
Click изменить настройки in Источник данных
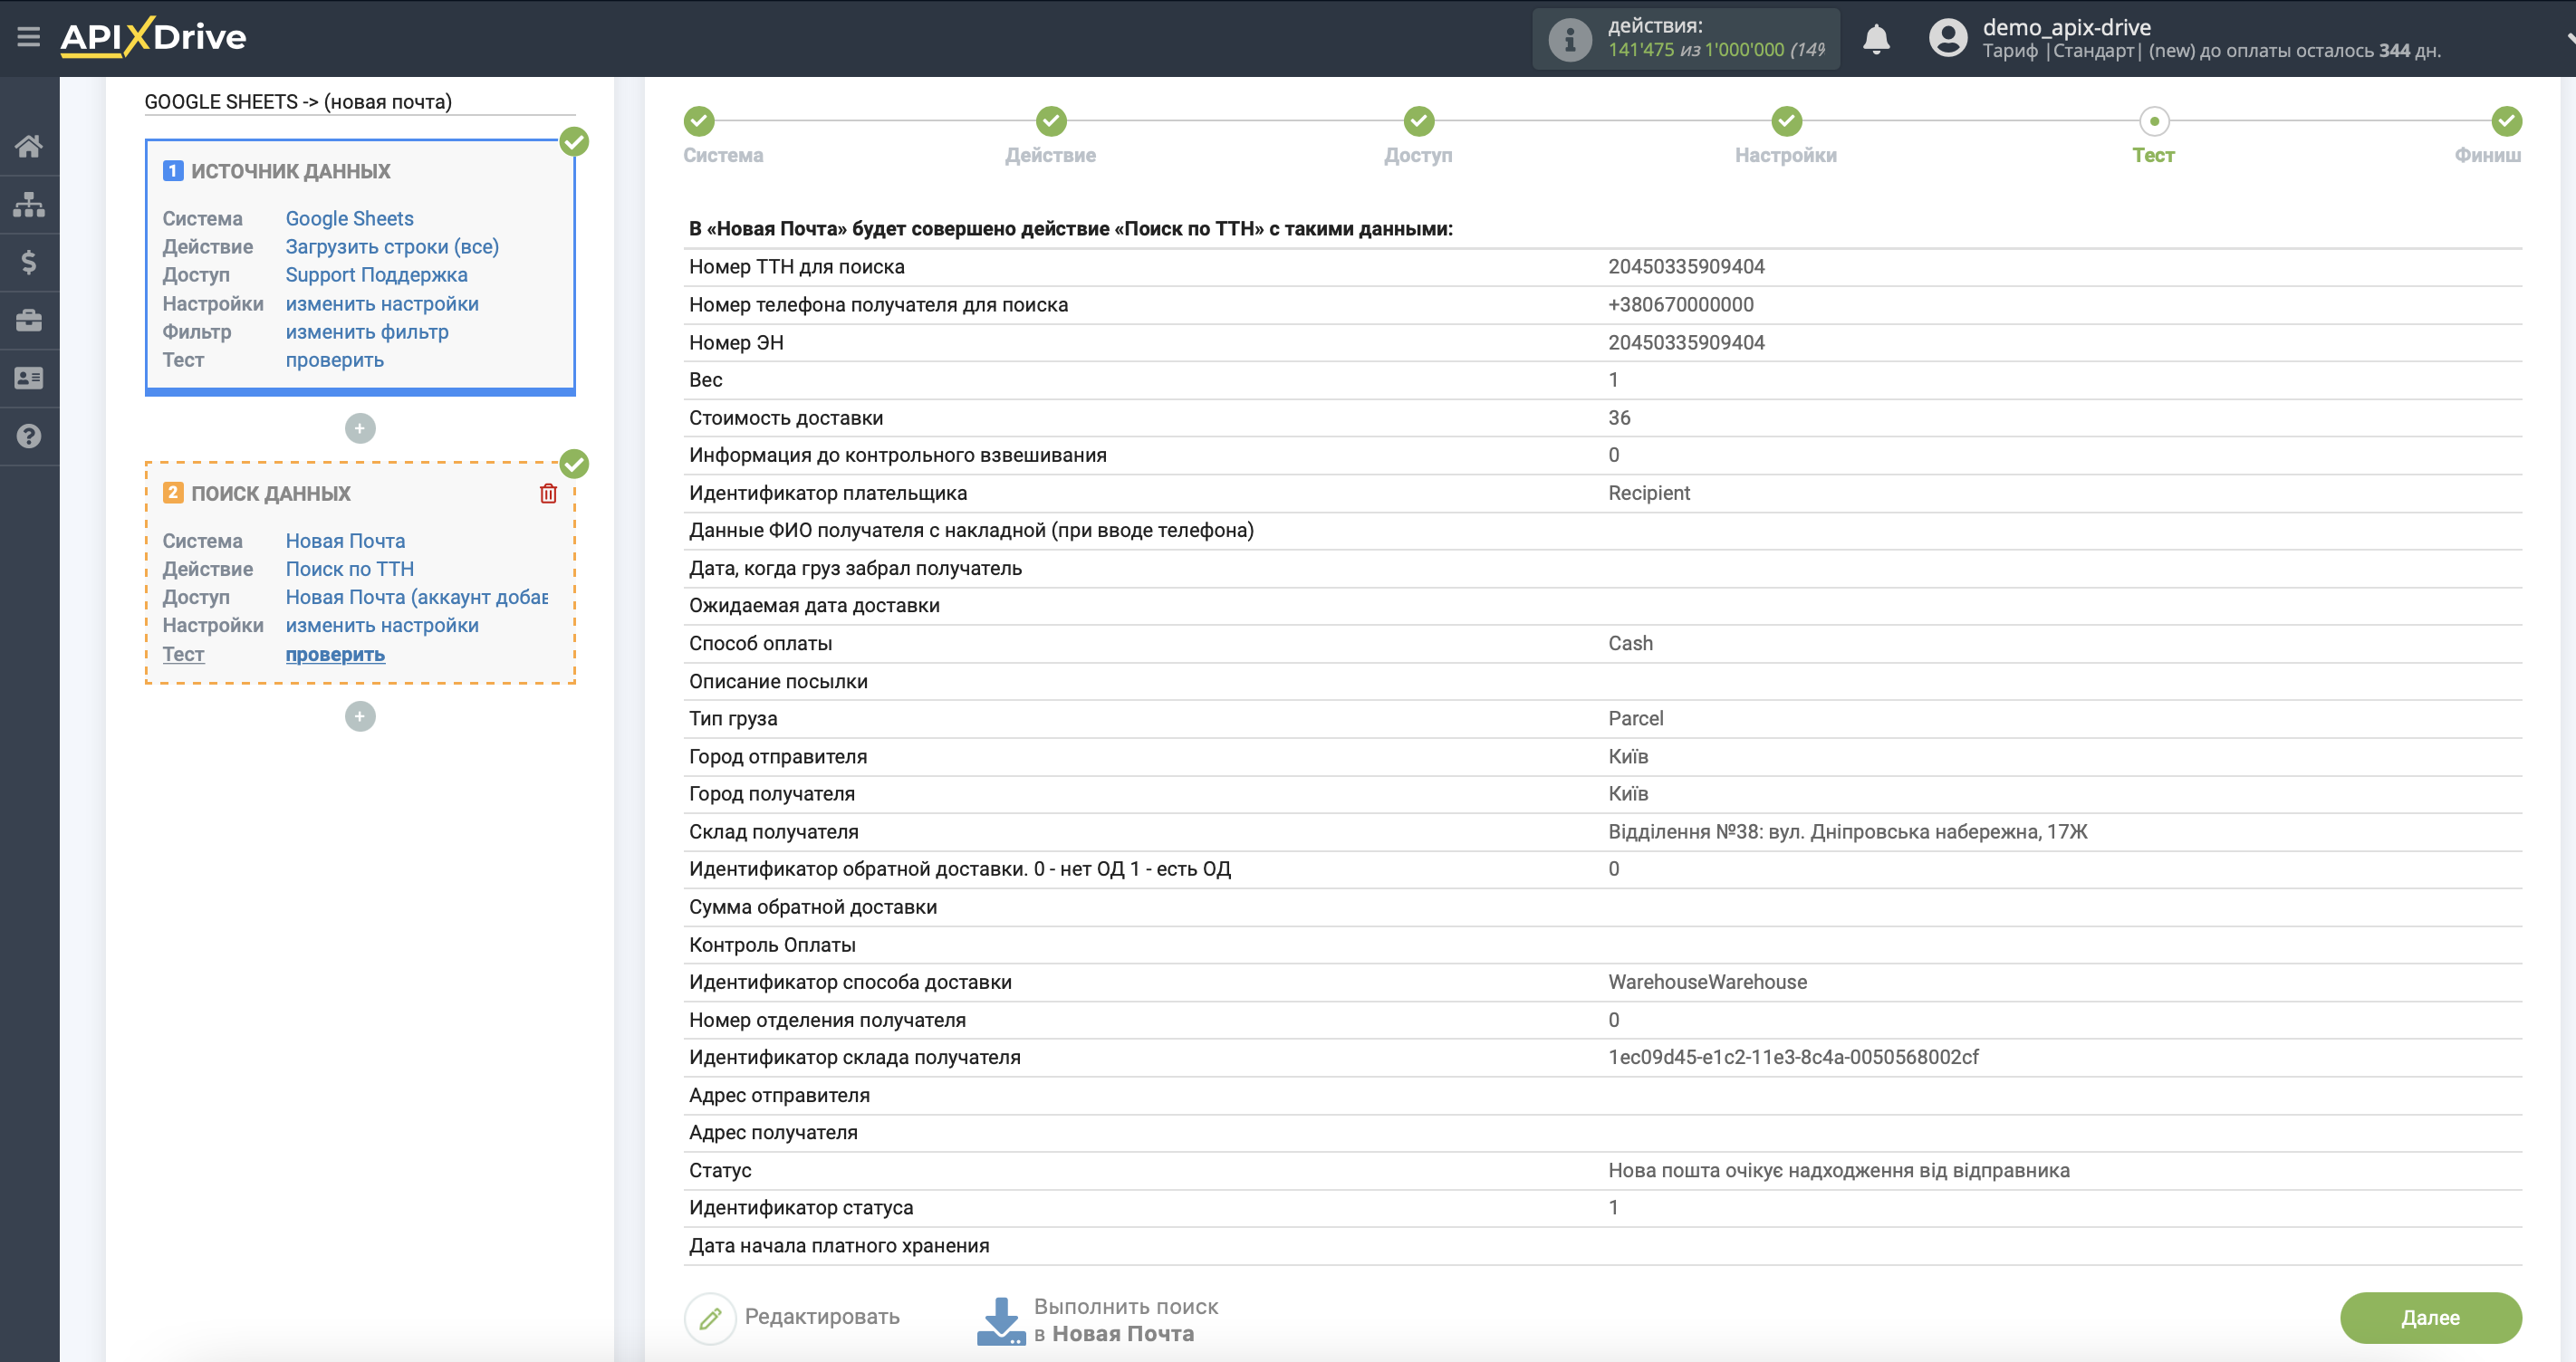click(382, 303)
